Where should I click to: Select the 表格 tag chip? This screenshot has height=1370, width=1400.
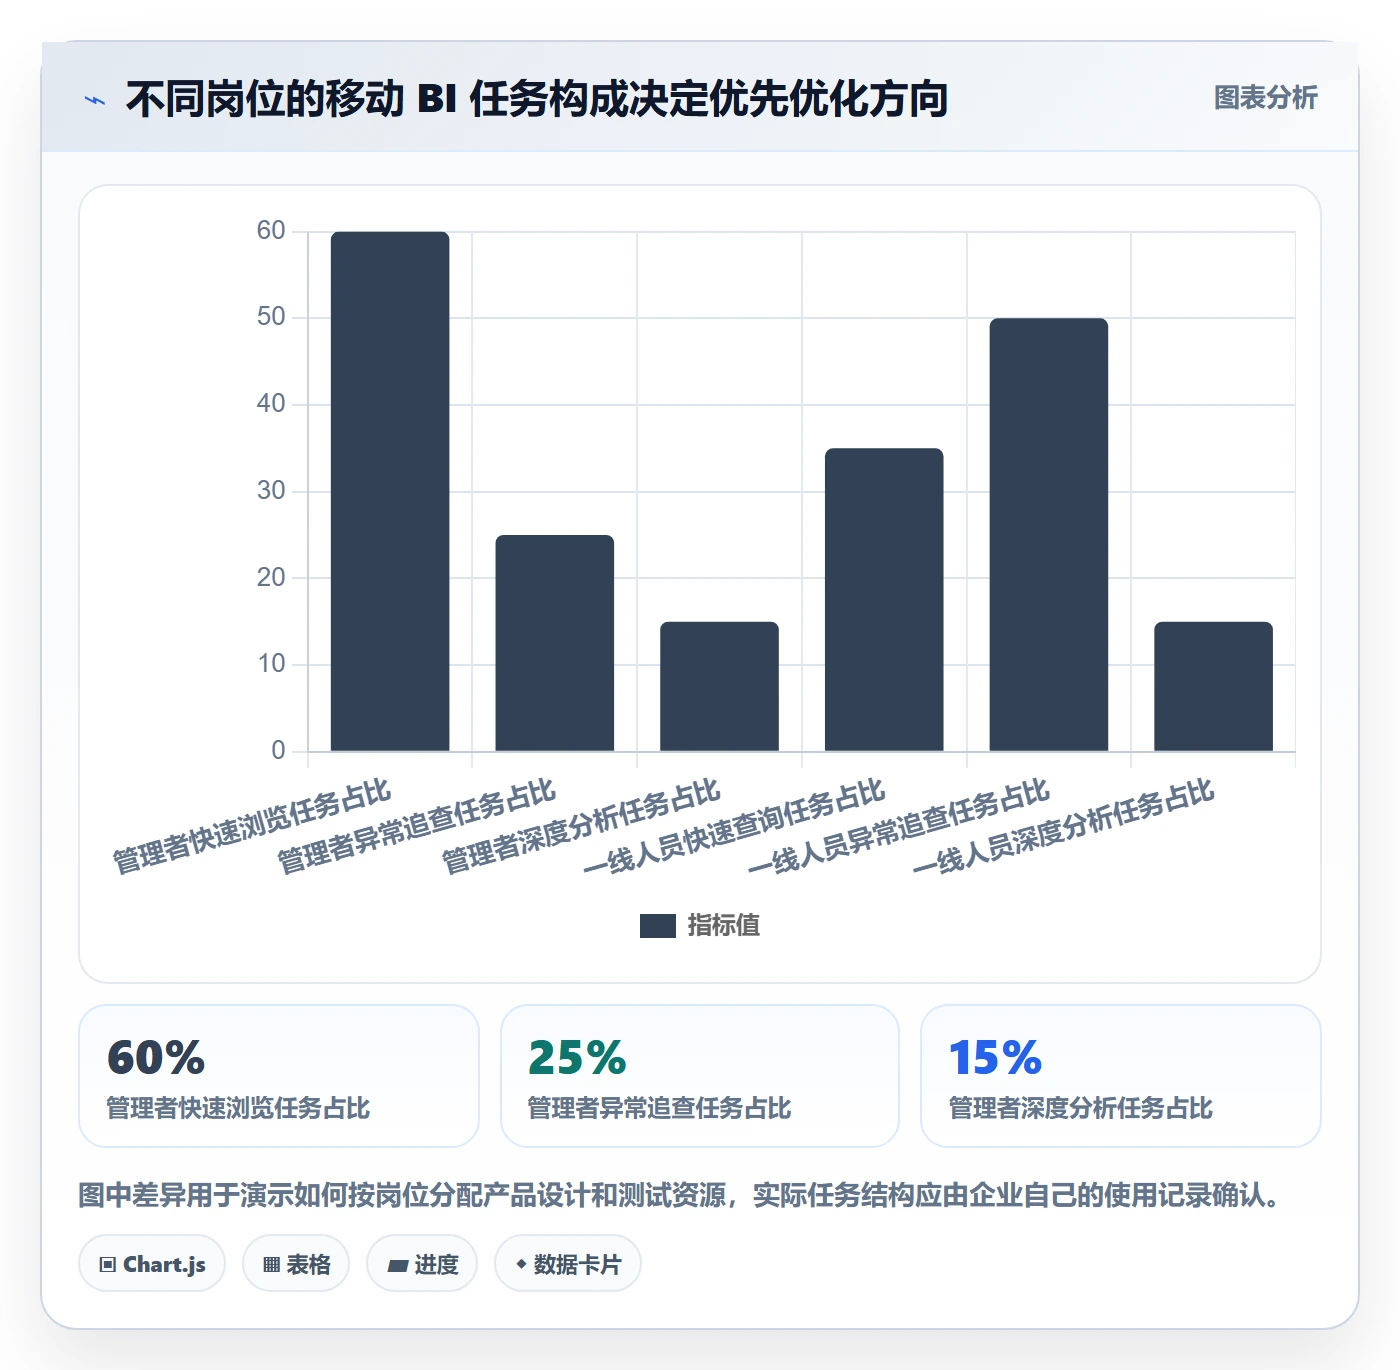296,1264
